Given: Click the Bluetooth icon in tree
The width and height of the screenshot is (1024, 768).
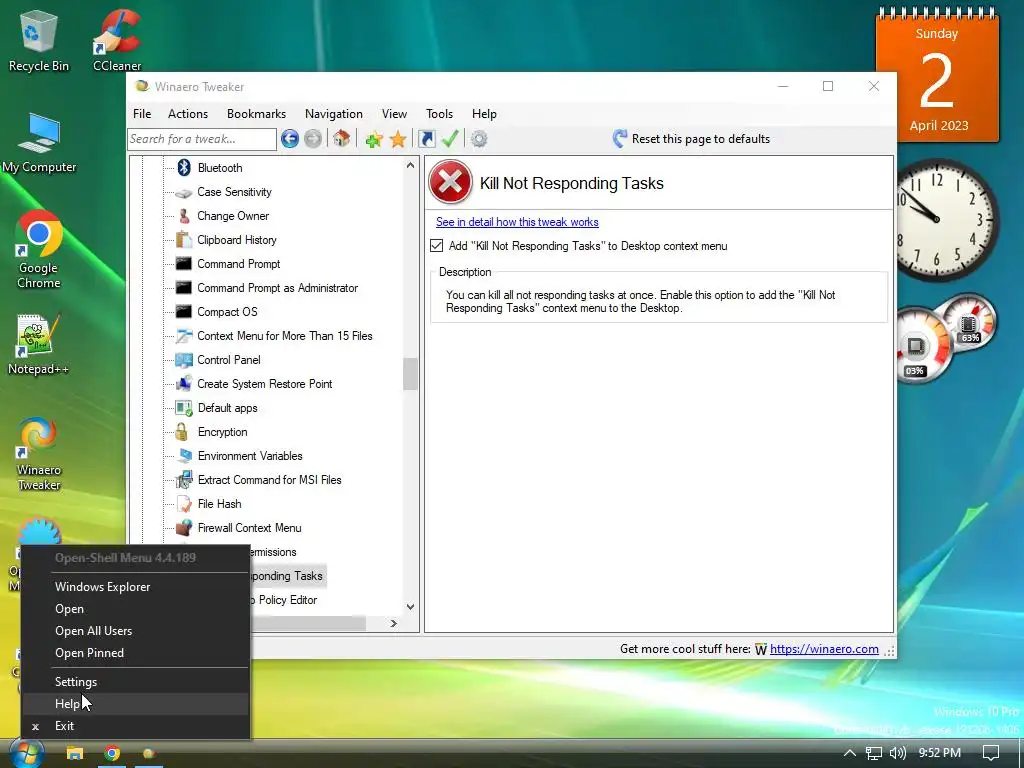Looking at the screenshot, I should click(x=184, y=167).
